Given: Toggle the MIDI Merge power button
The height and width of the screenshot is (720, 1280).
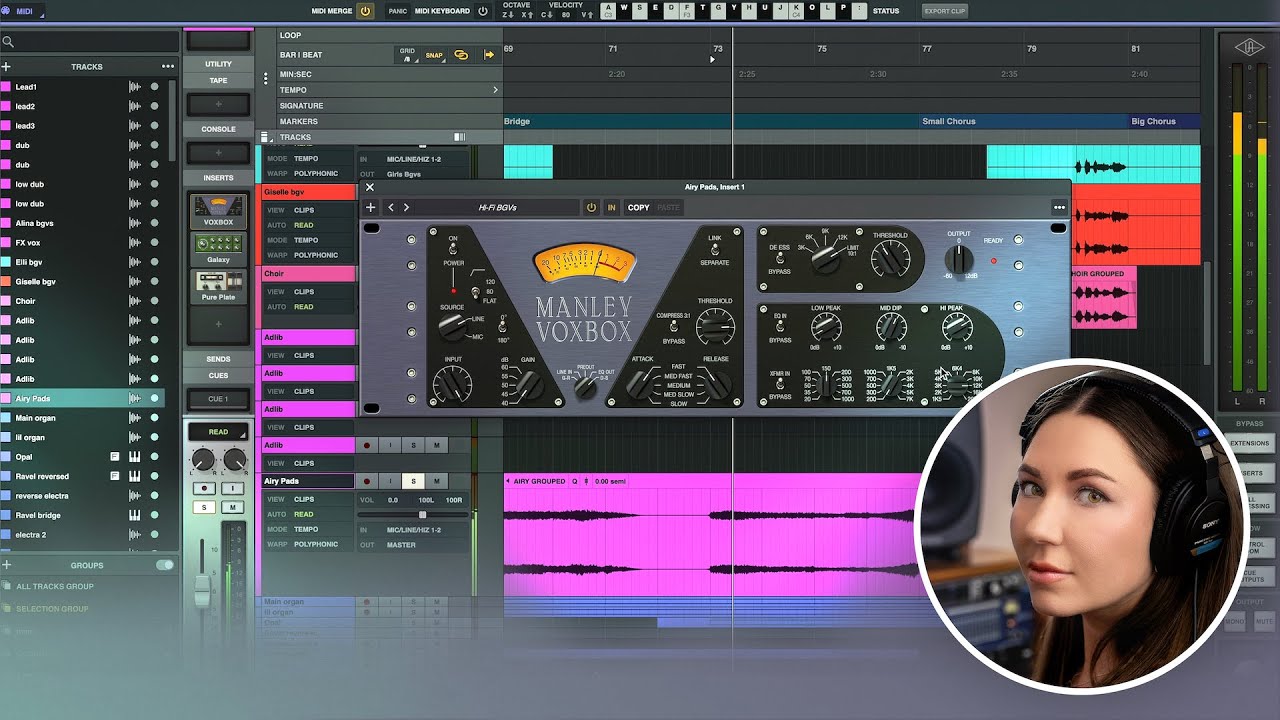Looking at the screenshot, I should pyautogui.click(x=365, y=11).
